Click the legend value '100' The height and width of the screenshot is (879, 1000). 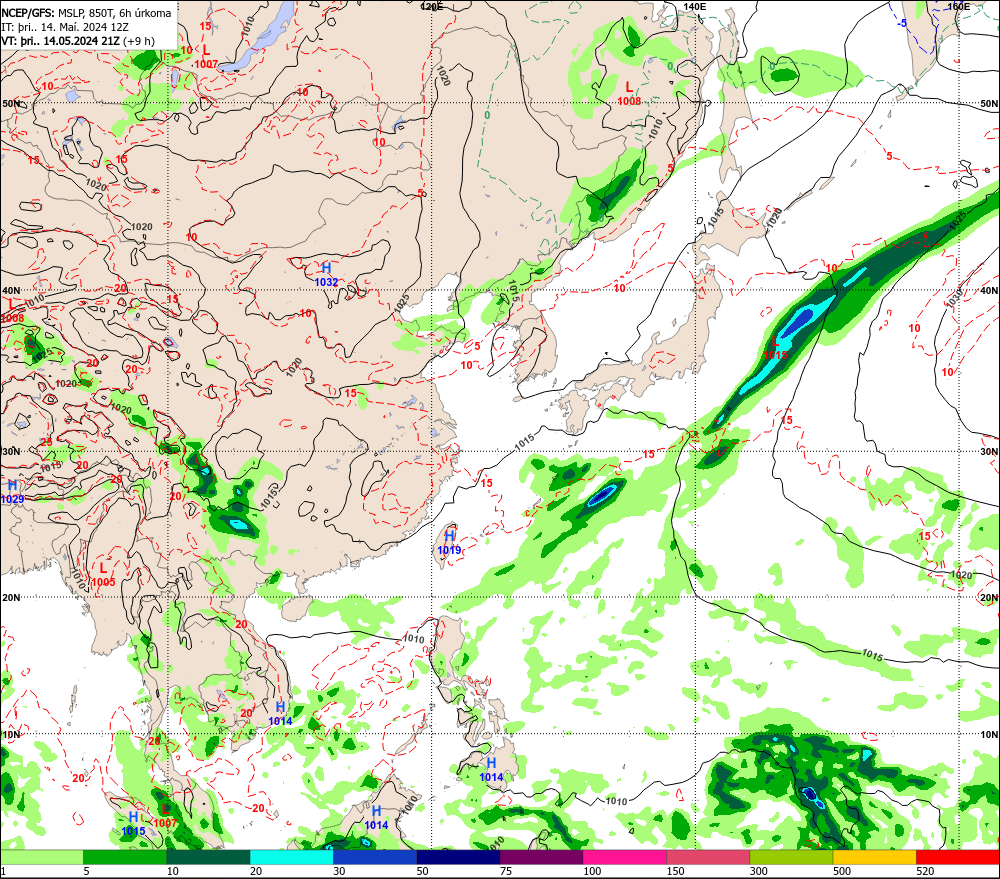[x=592, y=871]
